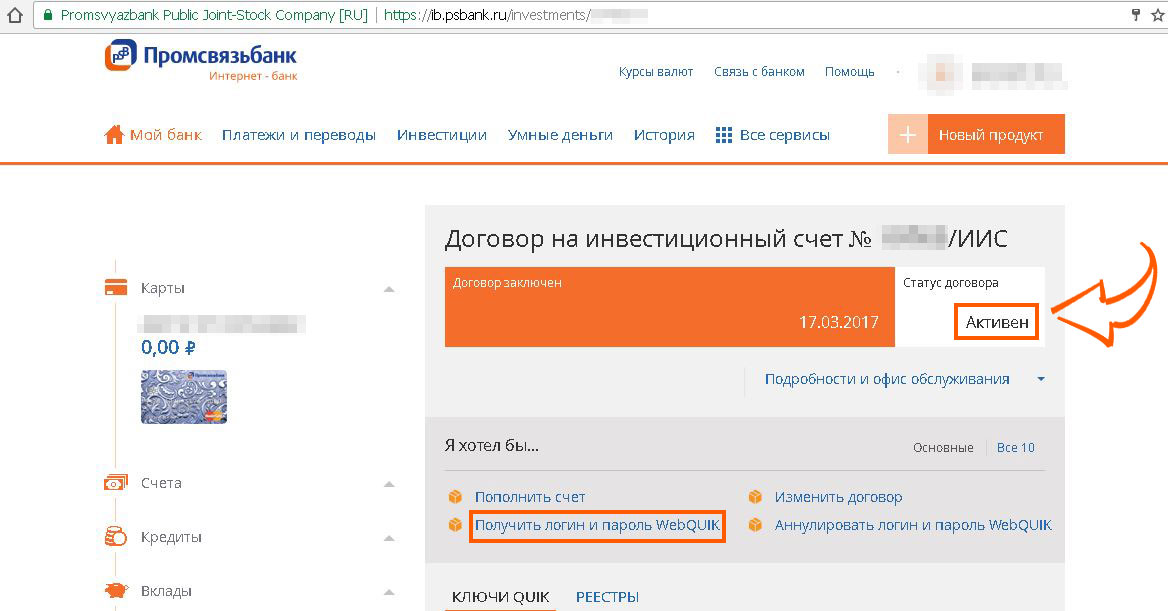Image resolution: width=1168 pixels, height=611 pixels.
Task: Click the Счета money icon in sidebar
Action: tap(115, 483)
